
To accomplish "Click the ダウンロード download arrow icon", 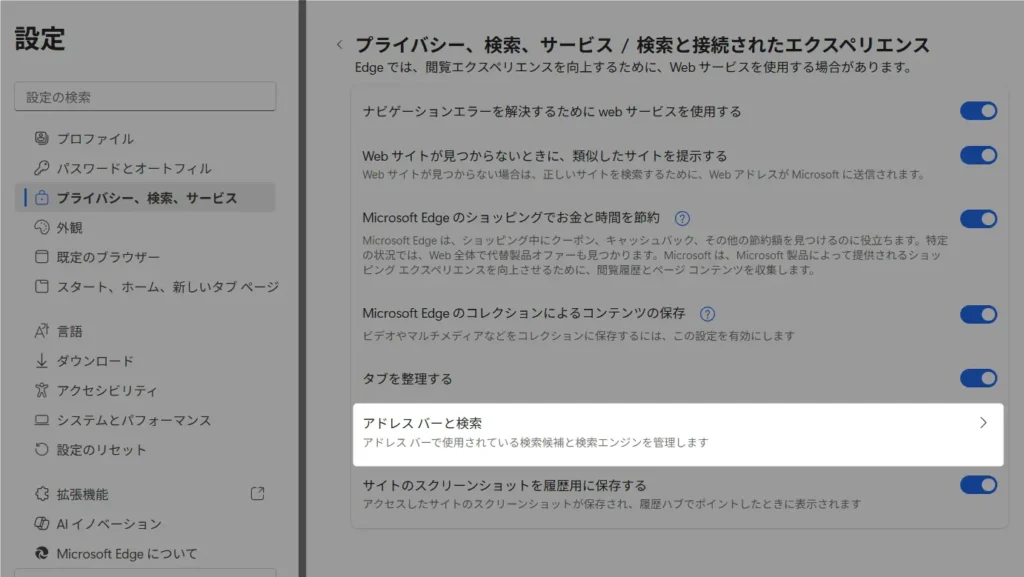I will 41,361.
